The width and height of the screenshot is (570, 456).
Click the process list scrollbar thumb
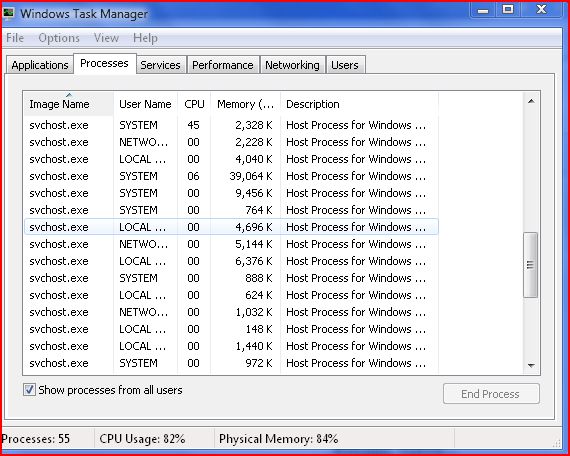click(530, 265)
